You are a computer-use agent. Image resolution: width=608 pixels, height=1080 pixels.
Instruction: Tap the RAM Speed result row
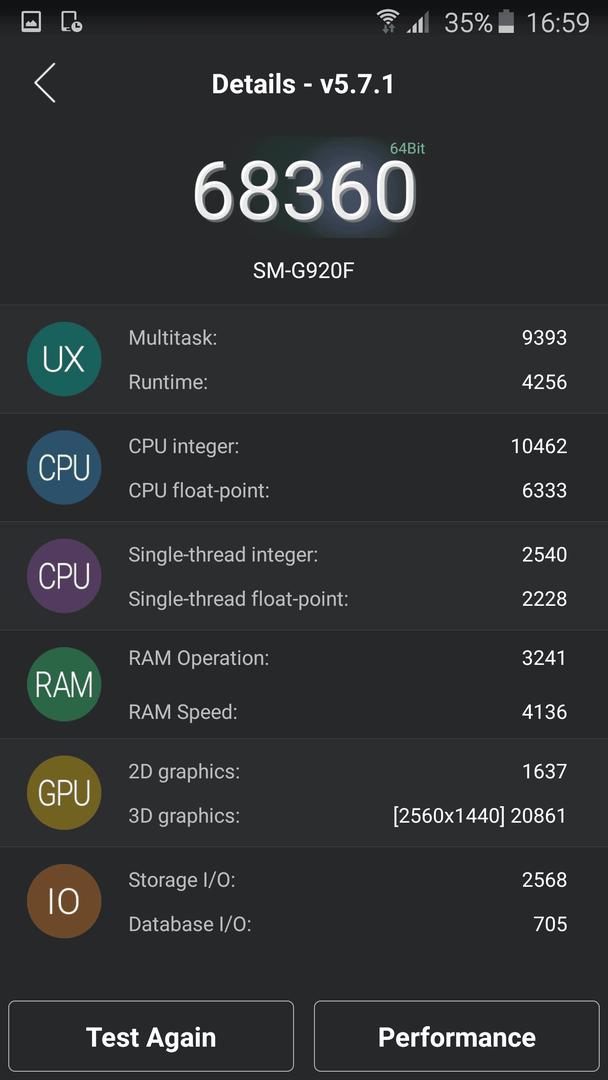tap(348, 712)
